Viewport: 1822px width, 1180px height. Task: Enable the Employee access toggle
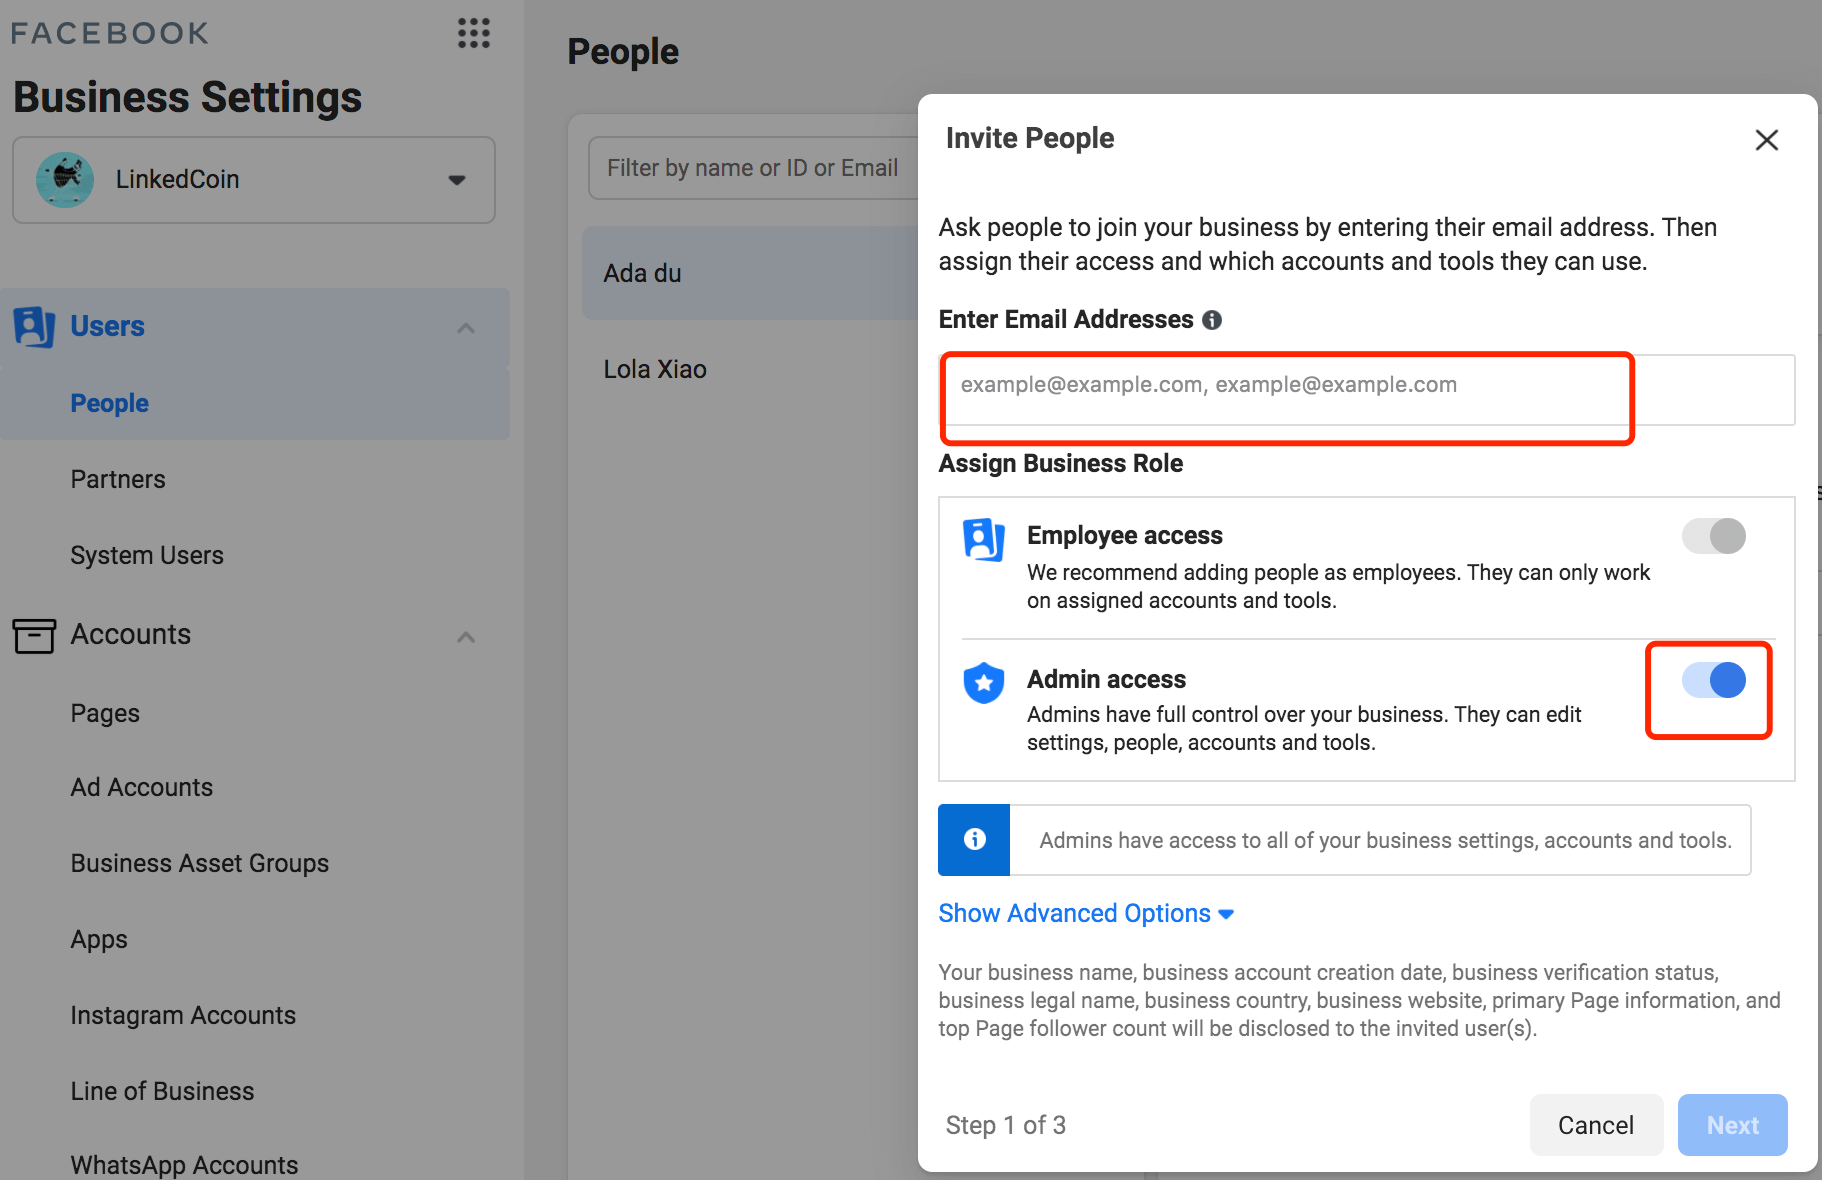coord(1713,536)
